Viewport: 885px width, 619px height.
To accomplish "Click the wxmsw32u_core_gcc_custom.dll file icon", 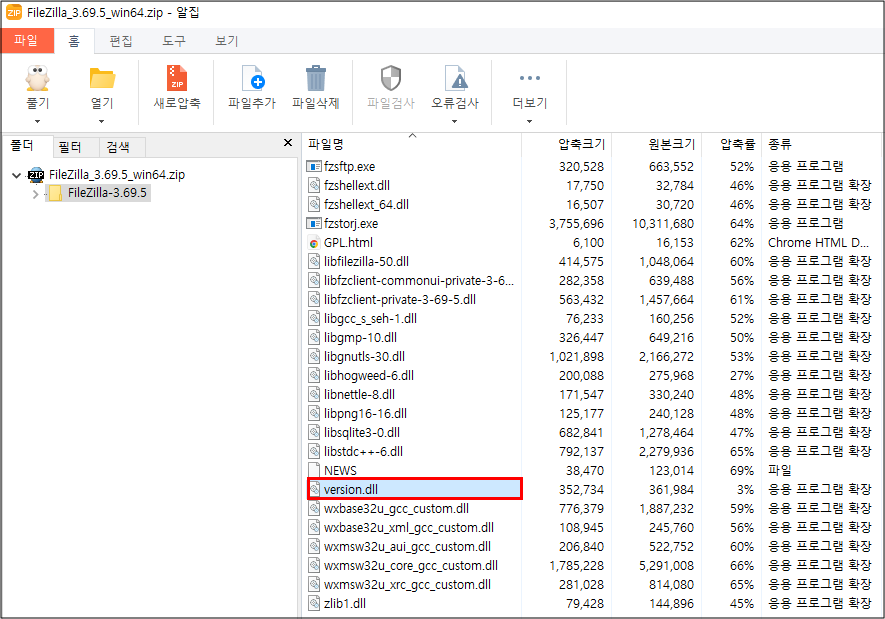I will pos(314,565).
